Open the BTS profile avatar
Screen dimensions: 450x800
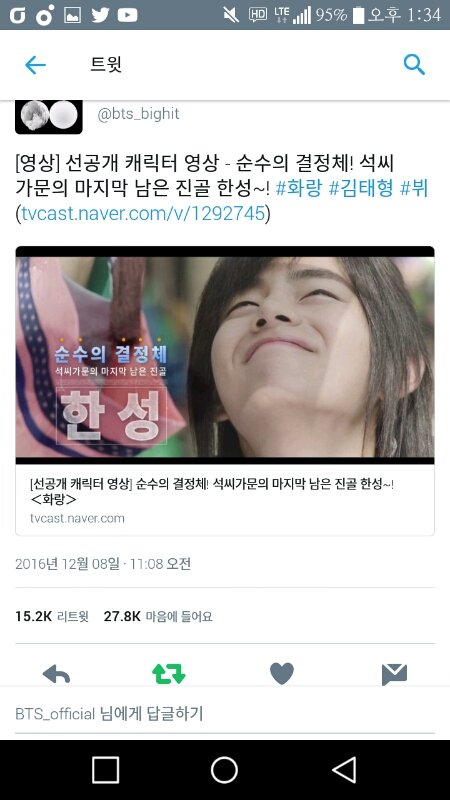[48, 117]
